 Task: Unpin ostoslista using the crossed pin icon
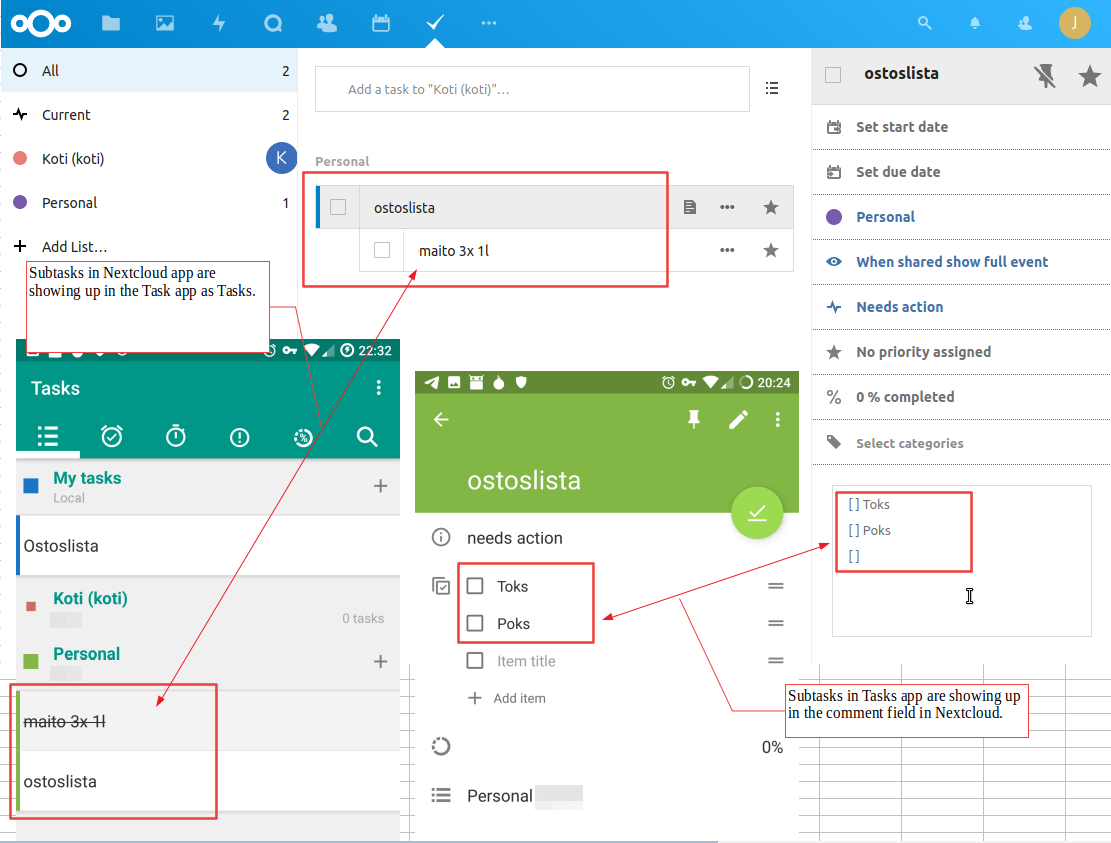pos(1044,73)
